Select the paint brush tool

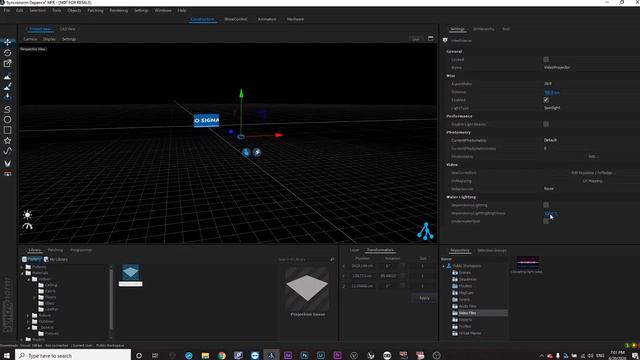point(7,87)
